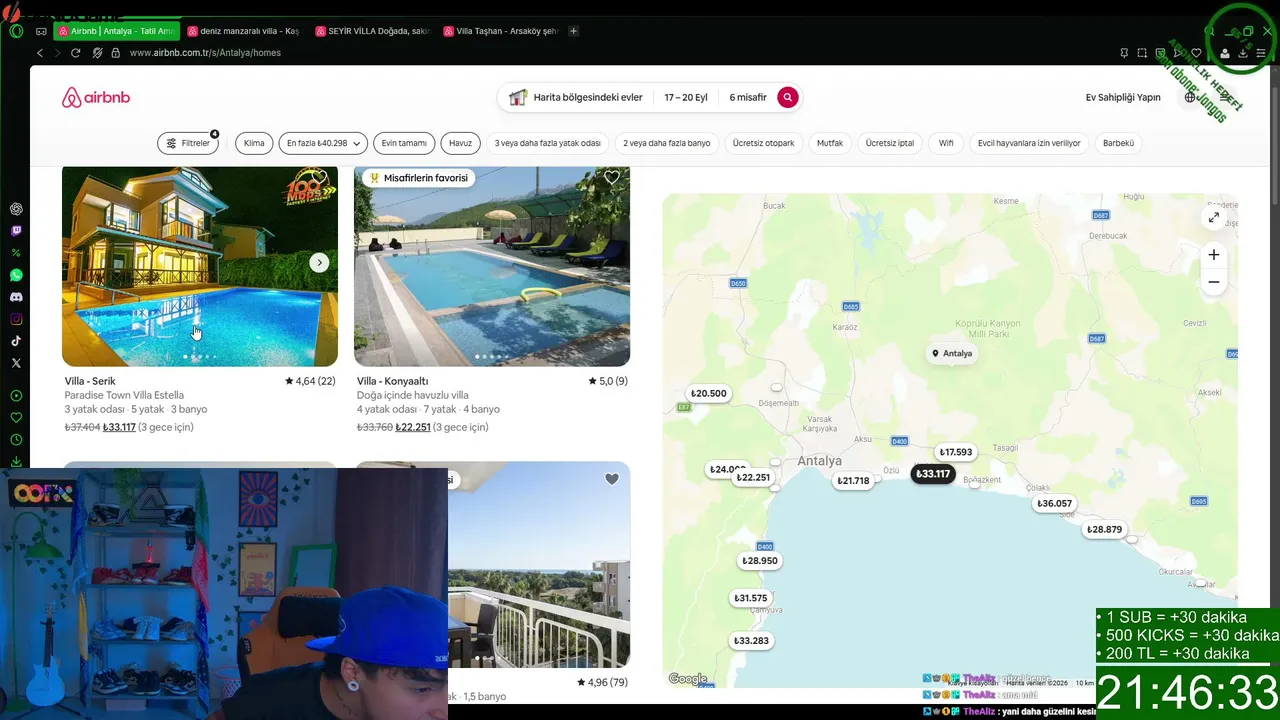Enable 2 veya daha fazla banyo

667,143
